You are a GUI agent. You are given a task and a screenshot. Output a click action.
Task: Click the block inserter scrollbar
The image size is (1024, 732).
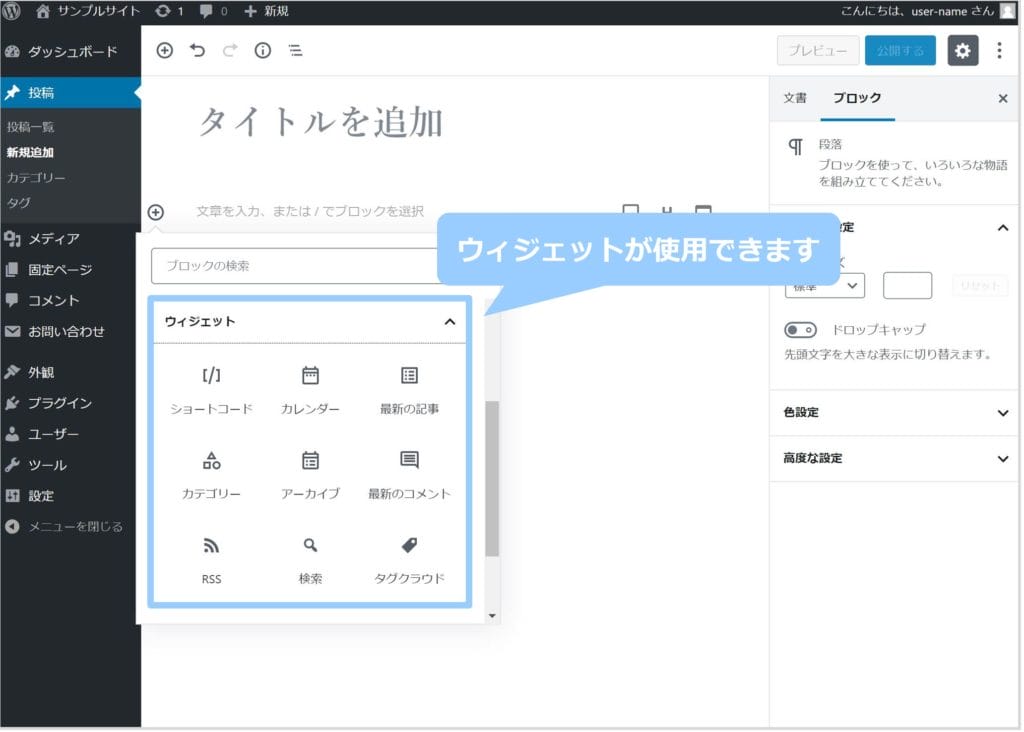pos(491,478)
